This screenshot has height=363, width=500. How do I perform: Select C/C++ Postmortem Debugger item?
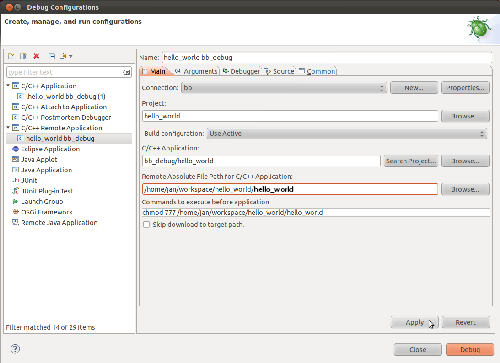click(x=66, y=117)
